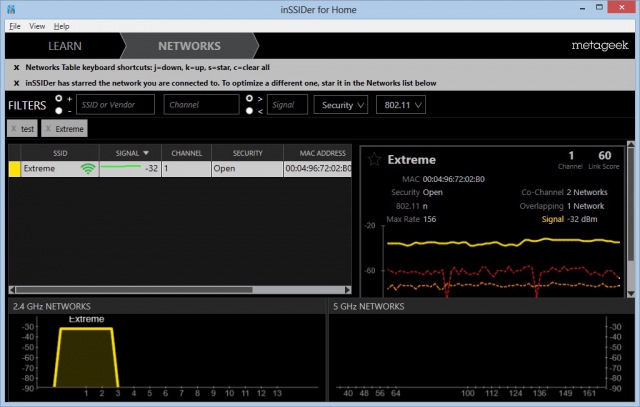640x407 pixels.
Task: Sort by Signal column arrow
Action: coord(146,153)
